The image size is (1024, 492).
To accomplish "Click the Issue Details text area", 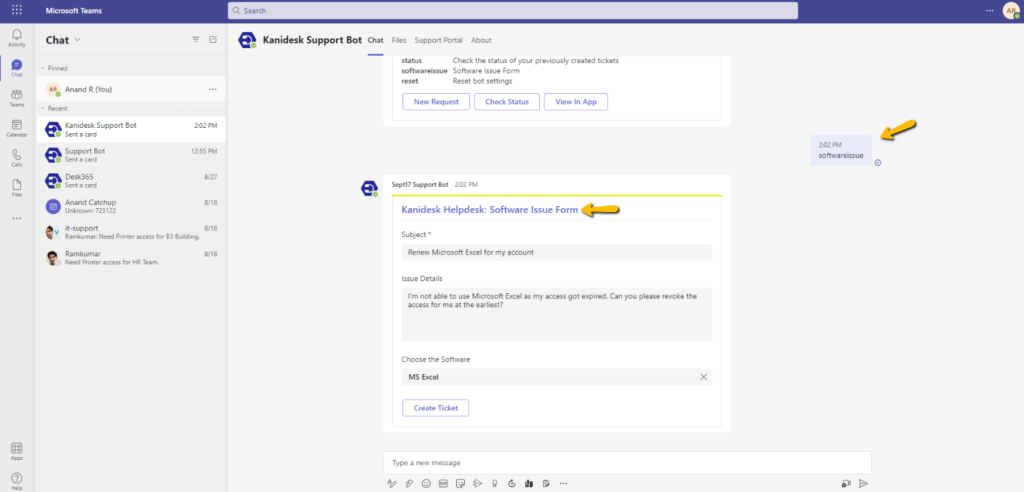I will (556, 314).
